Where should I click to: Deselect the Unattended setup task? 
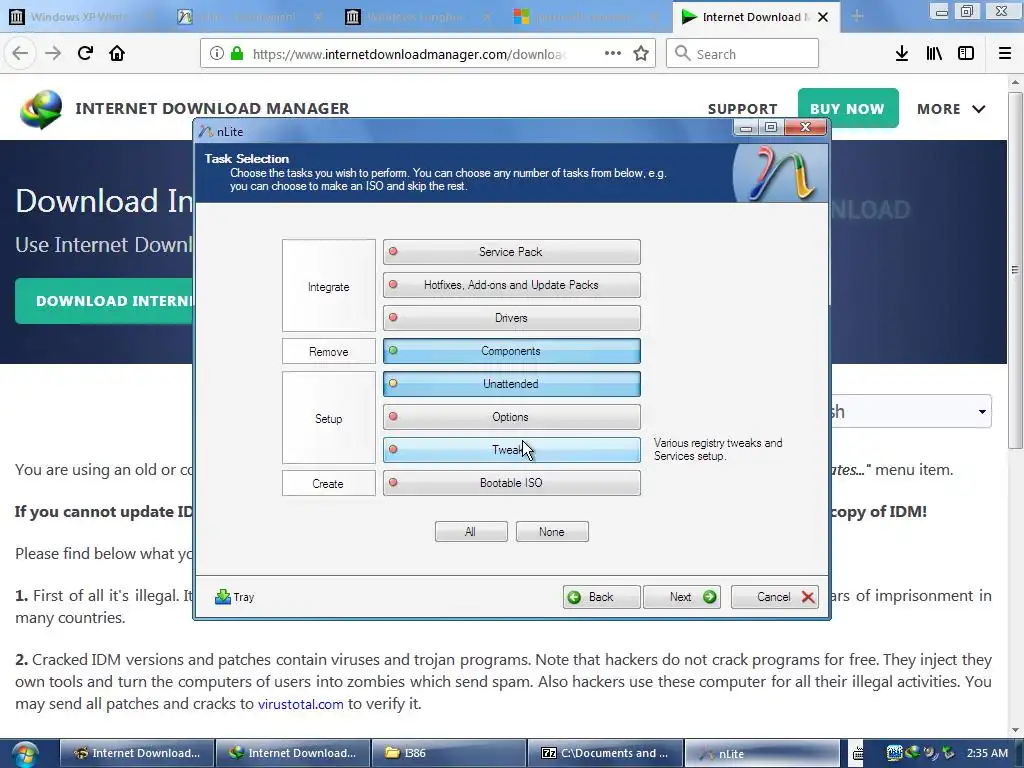click(x=511, y=384)
